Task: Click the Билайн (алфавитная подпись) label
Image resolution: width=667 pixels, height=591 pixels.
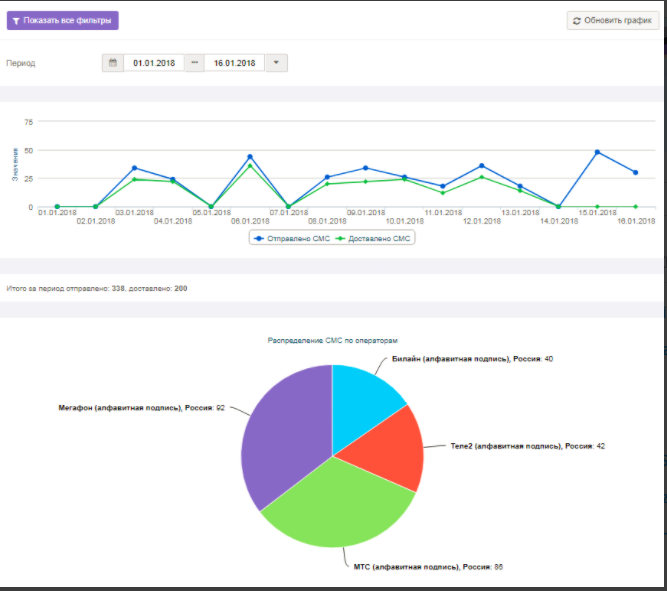Action: pos(472,359)
